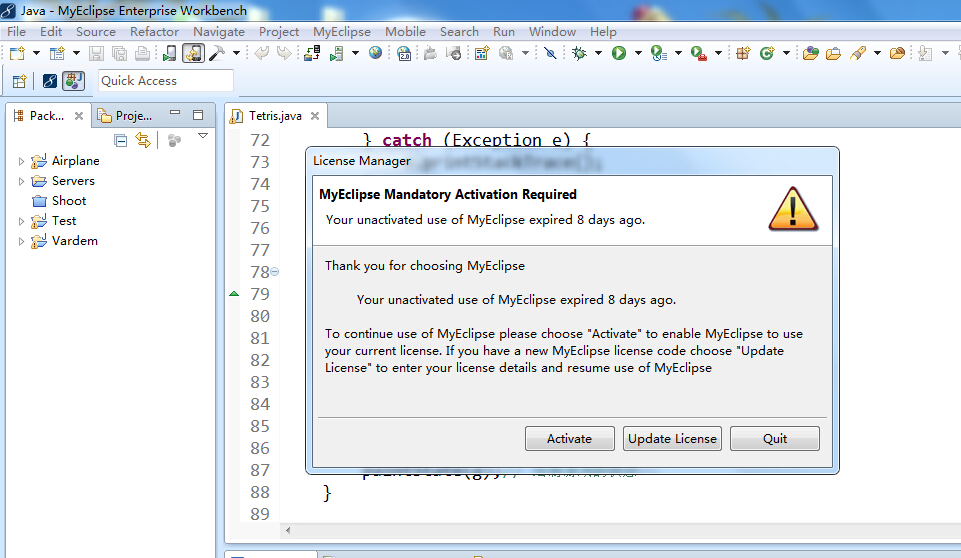Click the Update License button
This screenshot has width=961, height=558.
click(672, 439)
